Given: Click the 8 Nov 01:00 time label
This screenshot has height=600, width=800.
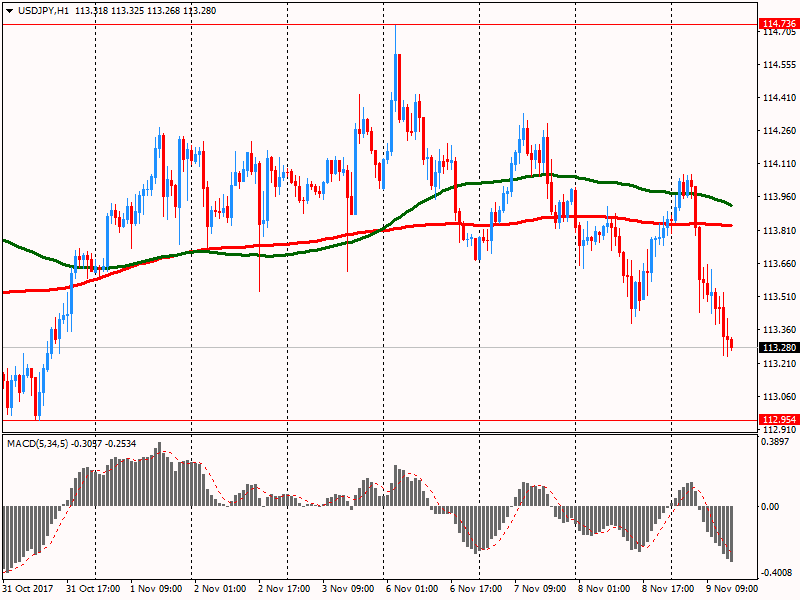Looking at the screenshot, I should 604,589.
